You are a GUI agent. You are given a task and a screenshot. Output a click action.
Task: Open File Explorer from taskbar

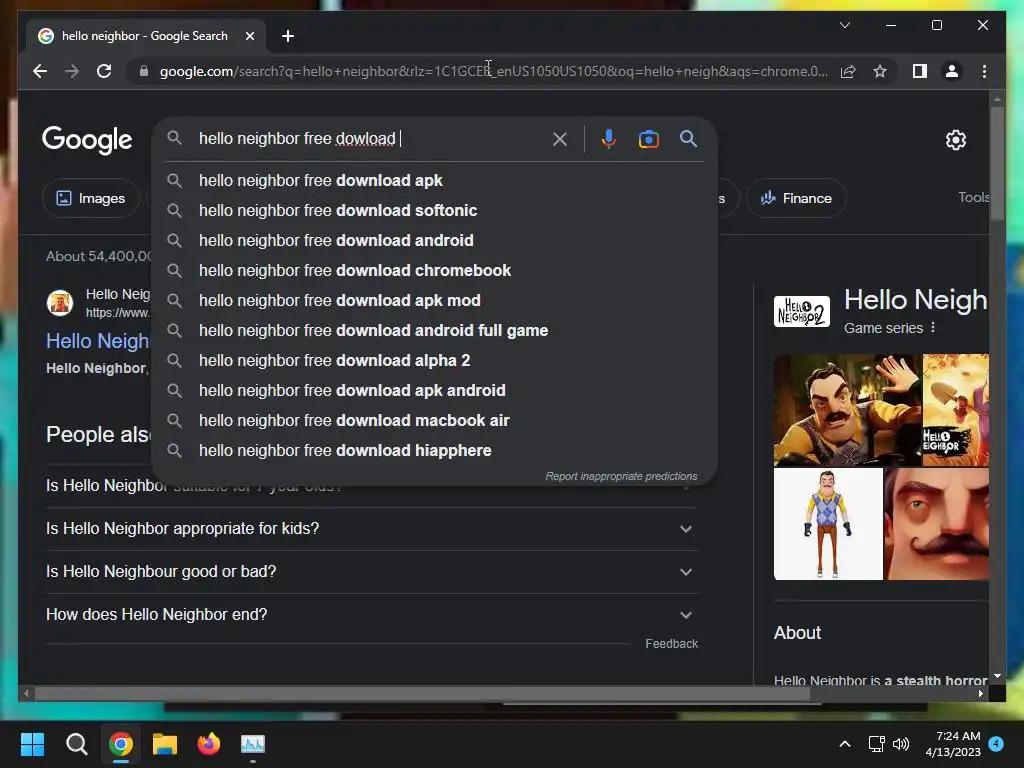[165, 744]
